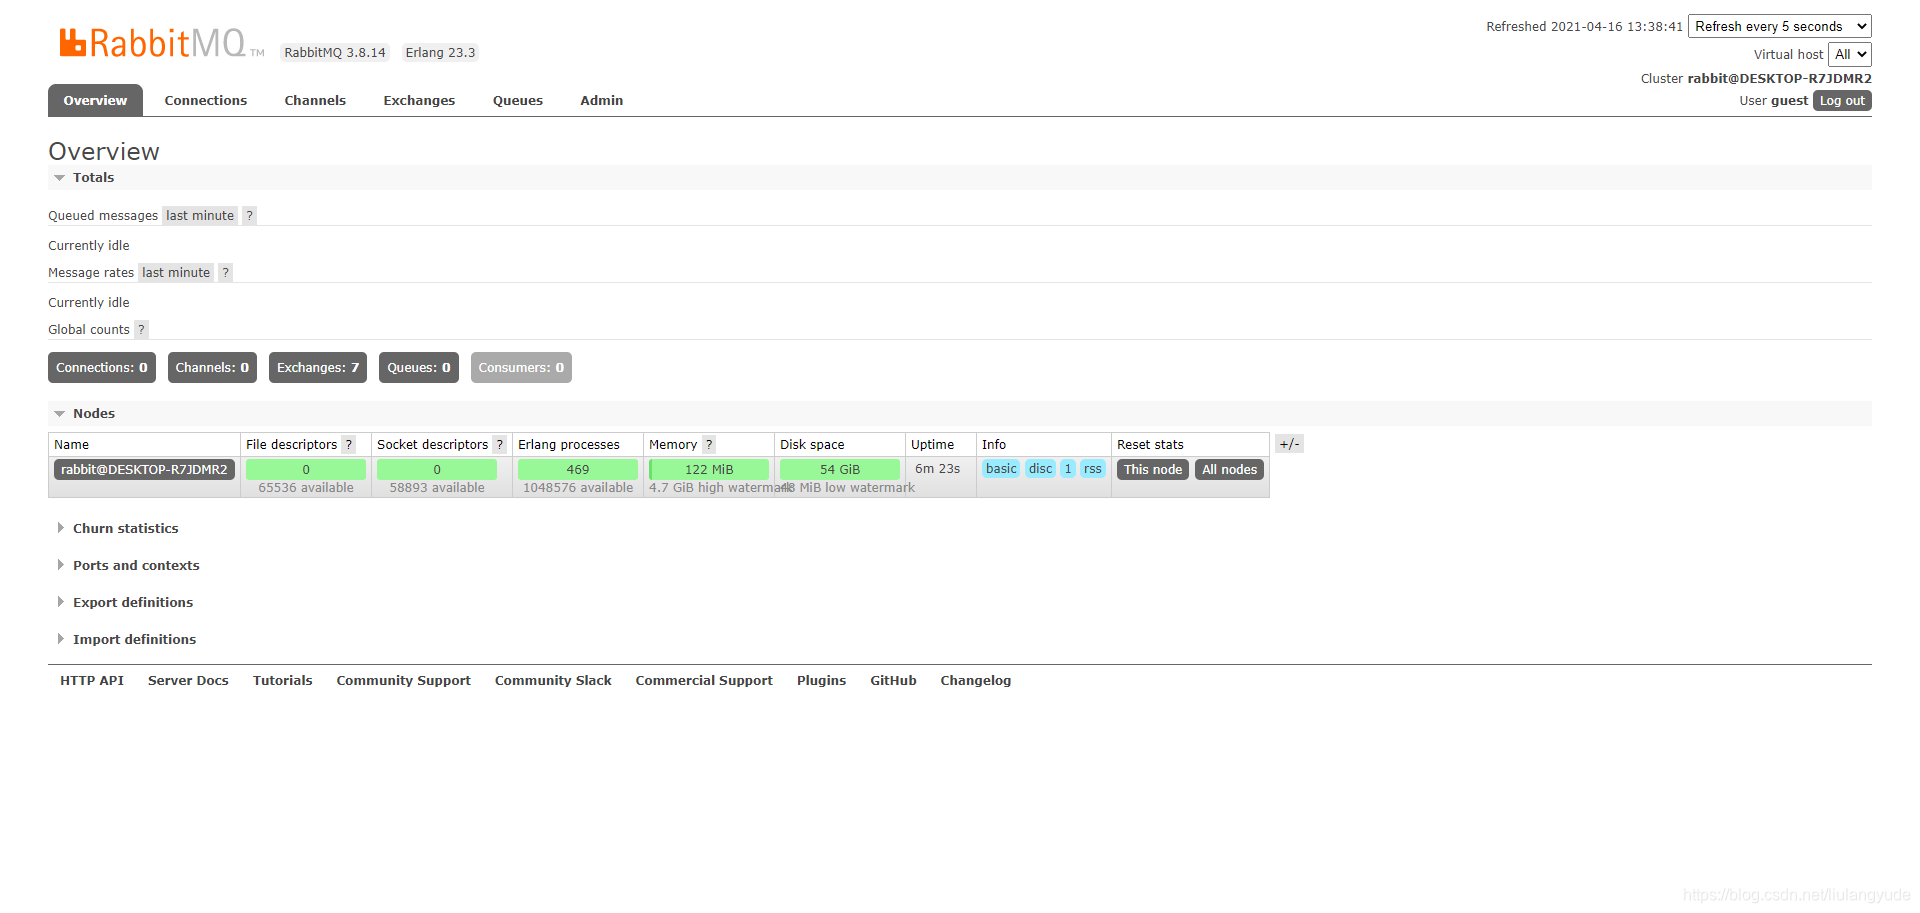Go to the Admin tab
Screen dimensions: 1920x913
coord(602,101)
